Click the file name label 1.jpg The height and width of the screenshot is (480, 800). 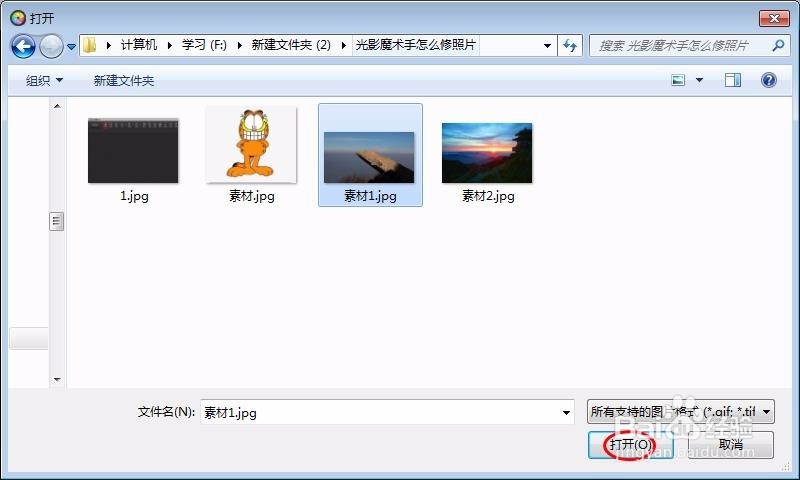point(134,196)
